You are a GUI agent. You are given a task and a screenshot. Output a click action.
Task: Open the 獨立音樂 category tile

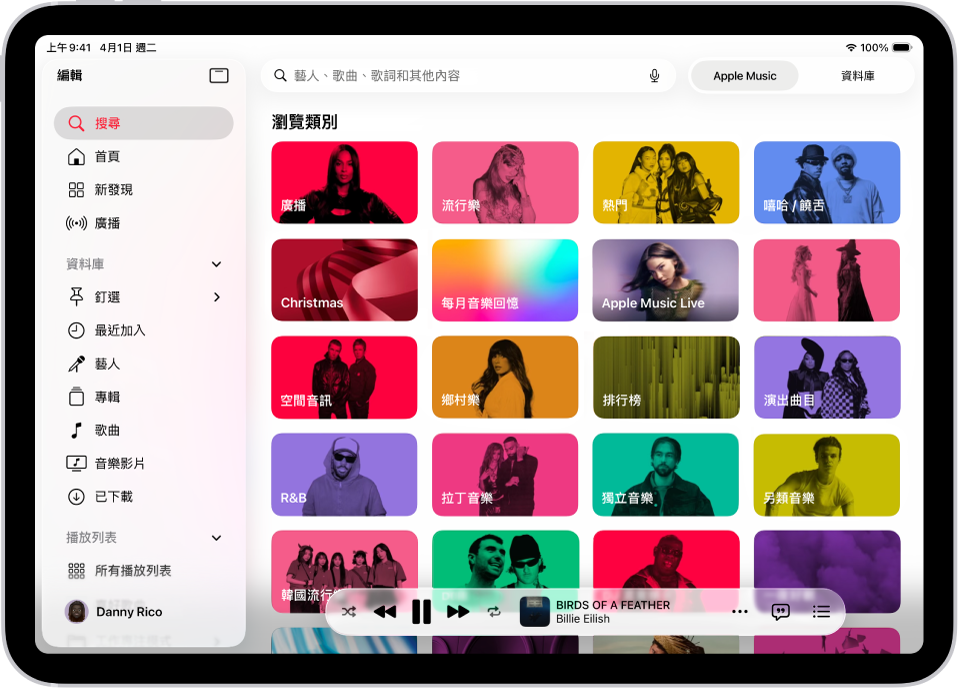pyautogui.click(x=666, y=475)
